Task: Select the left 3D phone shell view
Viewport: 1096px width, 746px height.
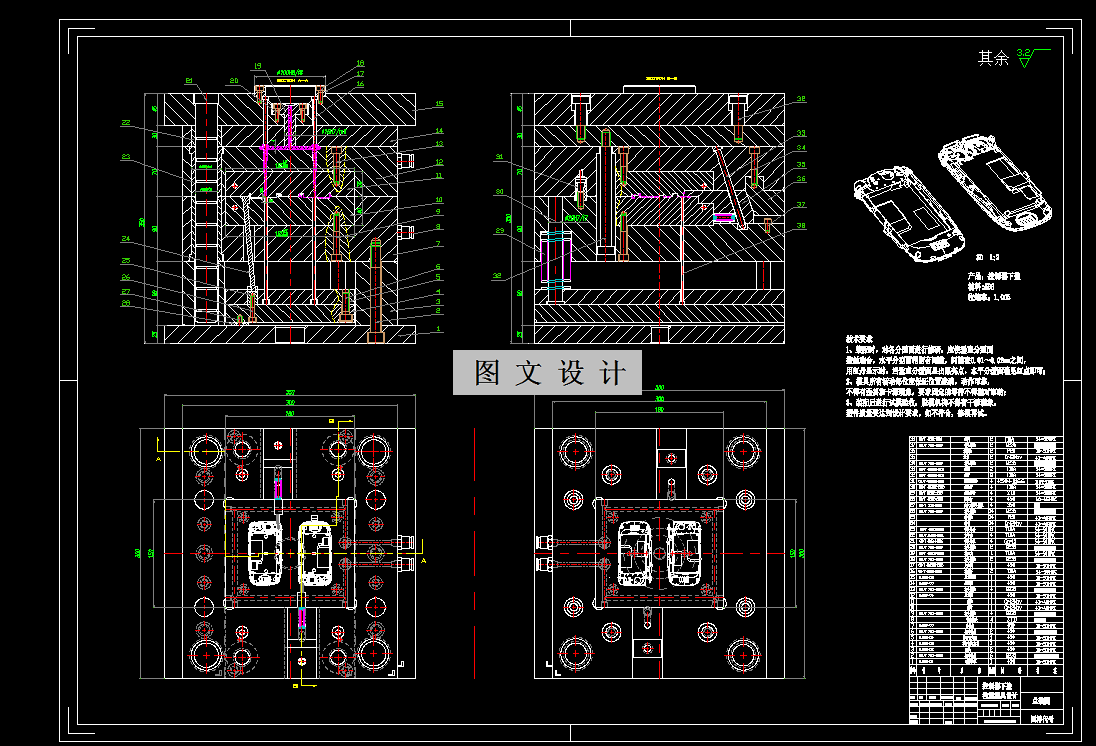Action: click(x=907, y=214)
